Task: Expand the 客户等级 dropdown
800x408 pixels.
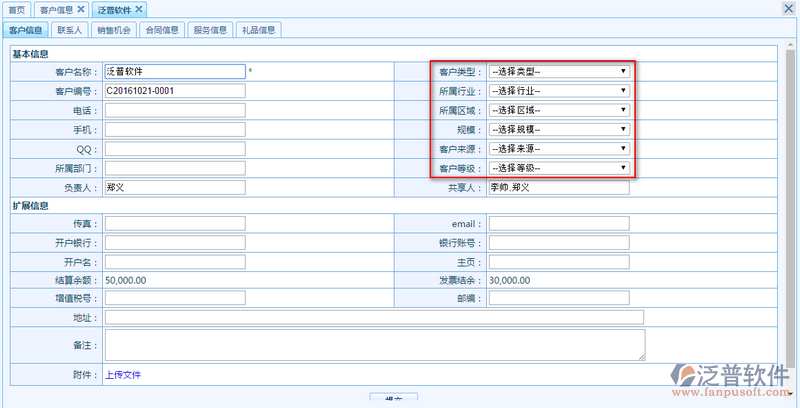Action: click(x=559, y=168)
